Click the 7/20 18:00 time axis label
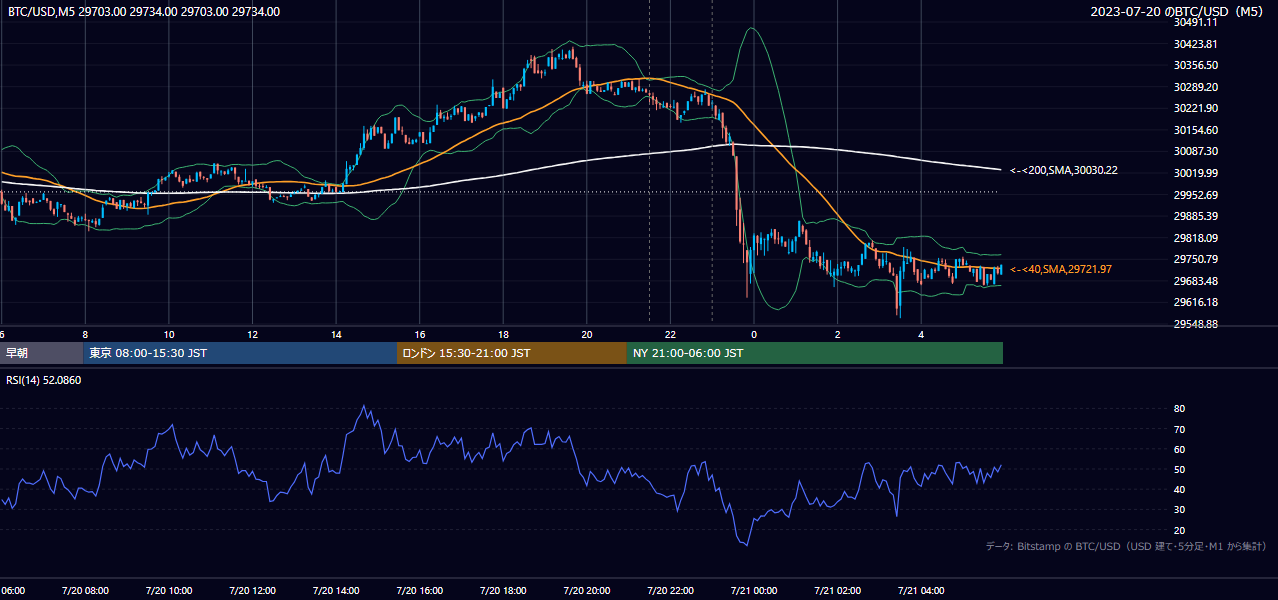This screenshot has width=1278, height=600. click(x=503, y=590)
